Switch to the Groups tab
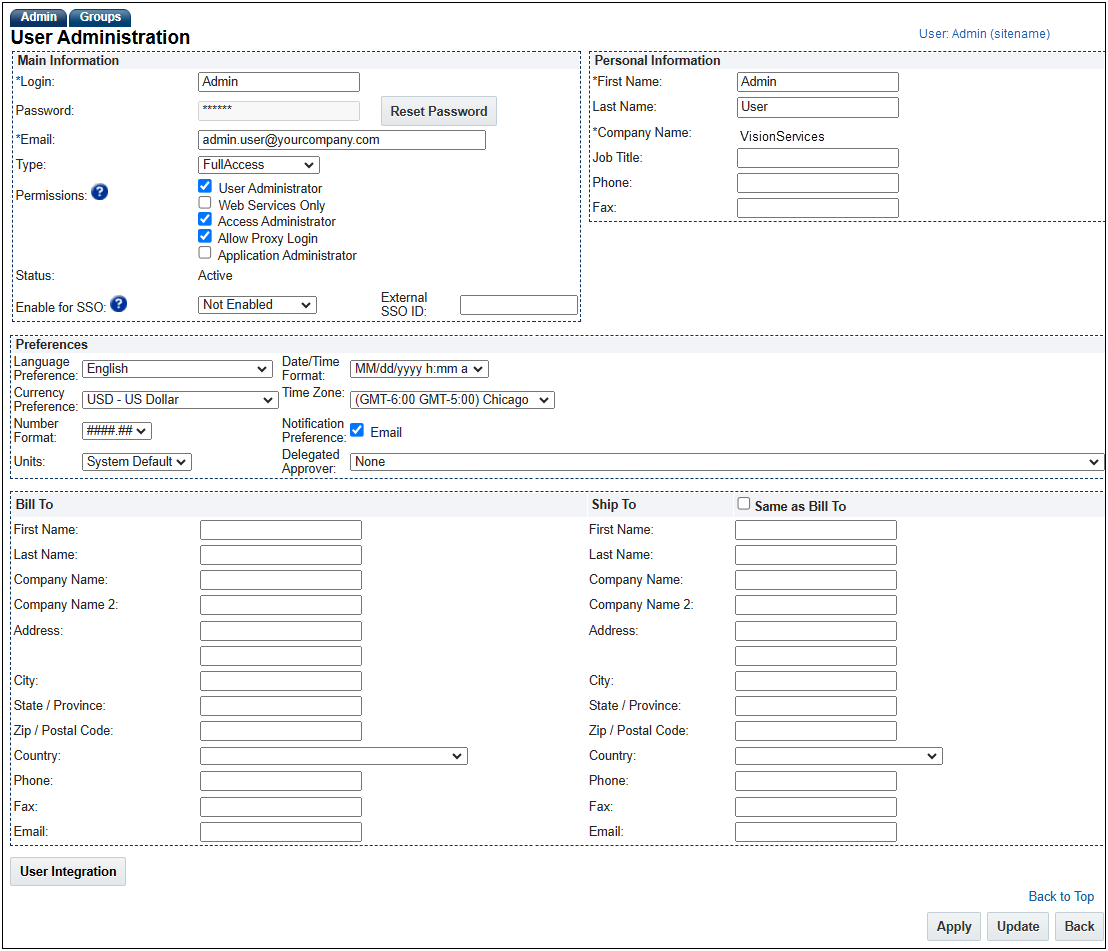Image resolution: width=1108 pixels, height=951 pixels. coord(100,17)
